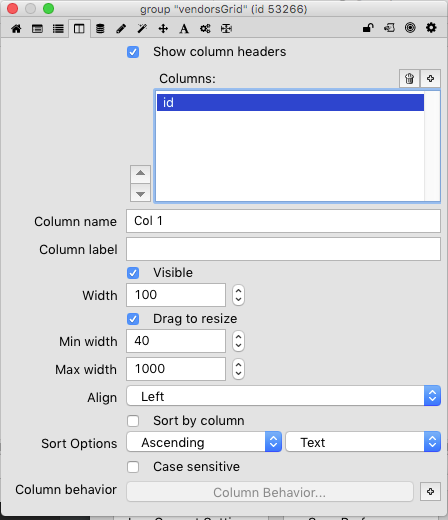Switch to the data grid database tab

[x=100, y=29]
